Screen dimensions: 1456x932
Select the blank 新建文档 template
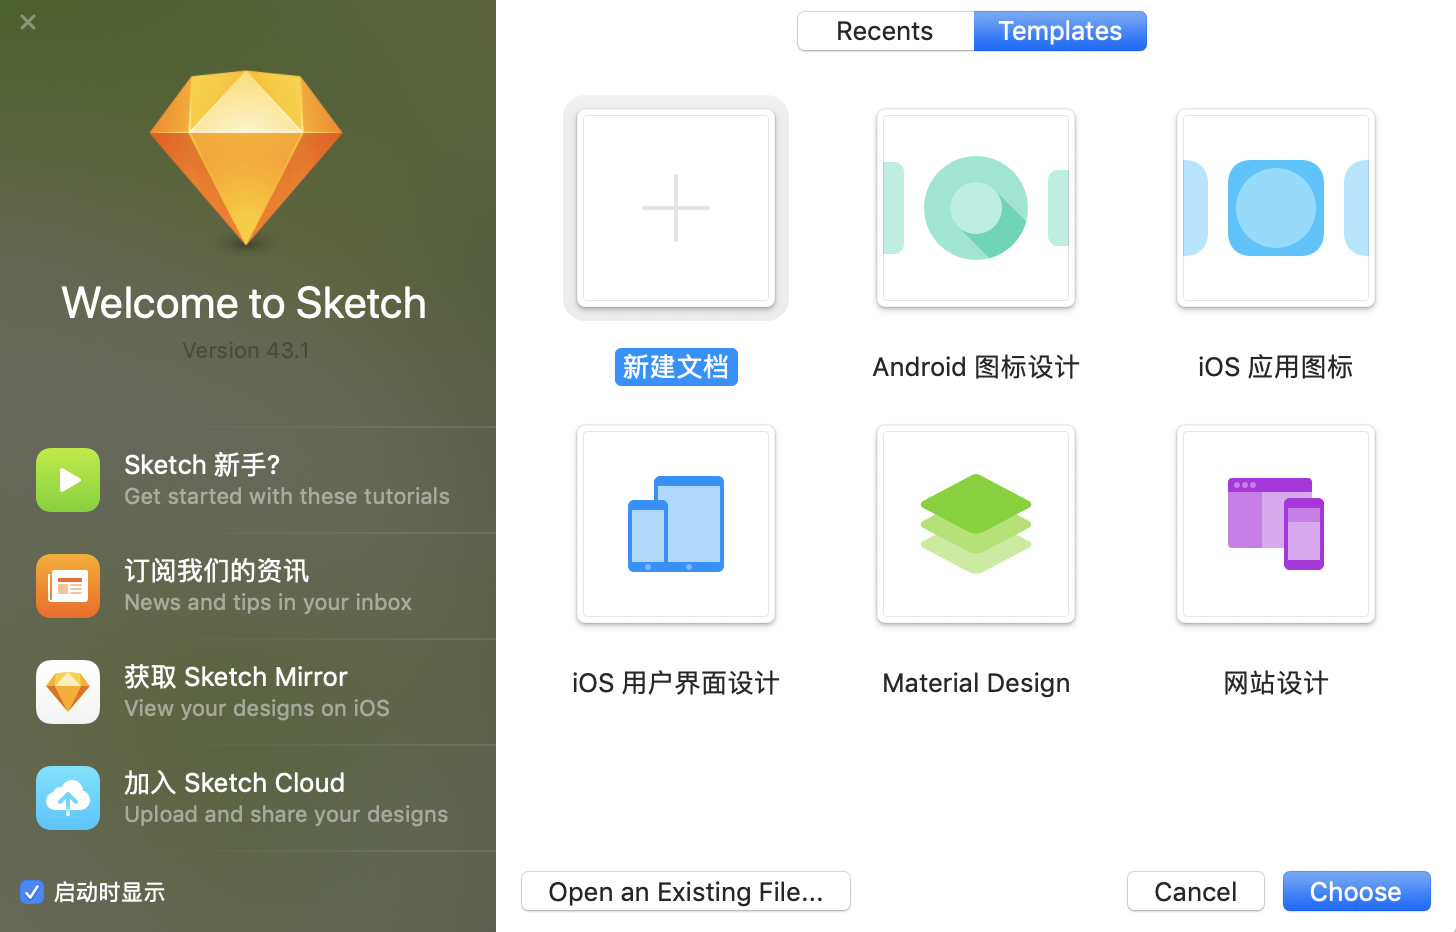[675, 208]
